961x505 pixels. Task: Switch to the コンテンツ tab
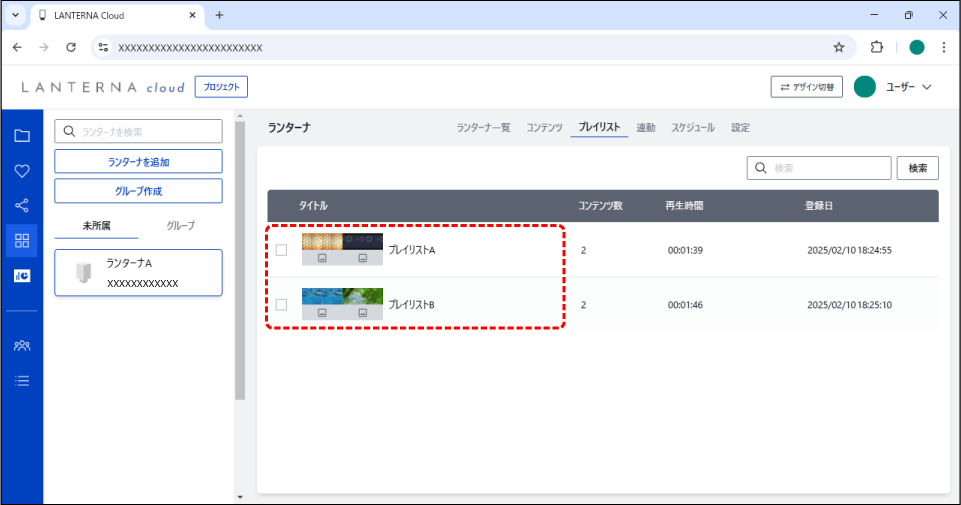(x=544, y=128)
